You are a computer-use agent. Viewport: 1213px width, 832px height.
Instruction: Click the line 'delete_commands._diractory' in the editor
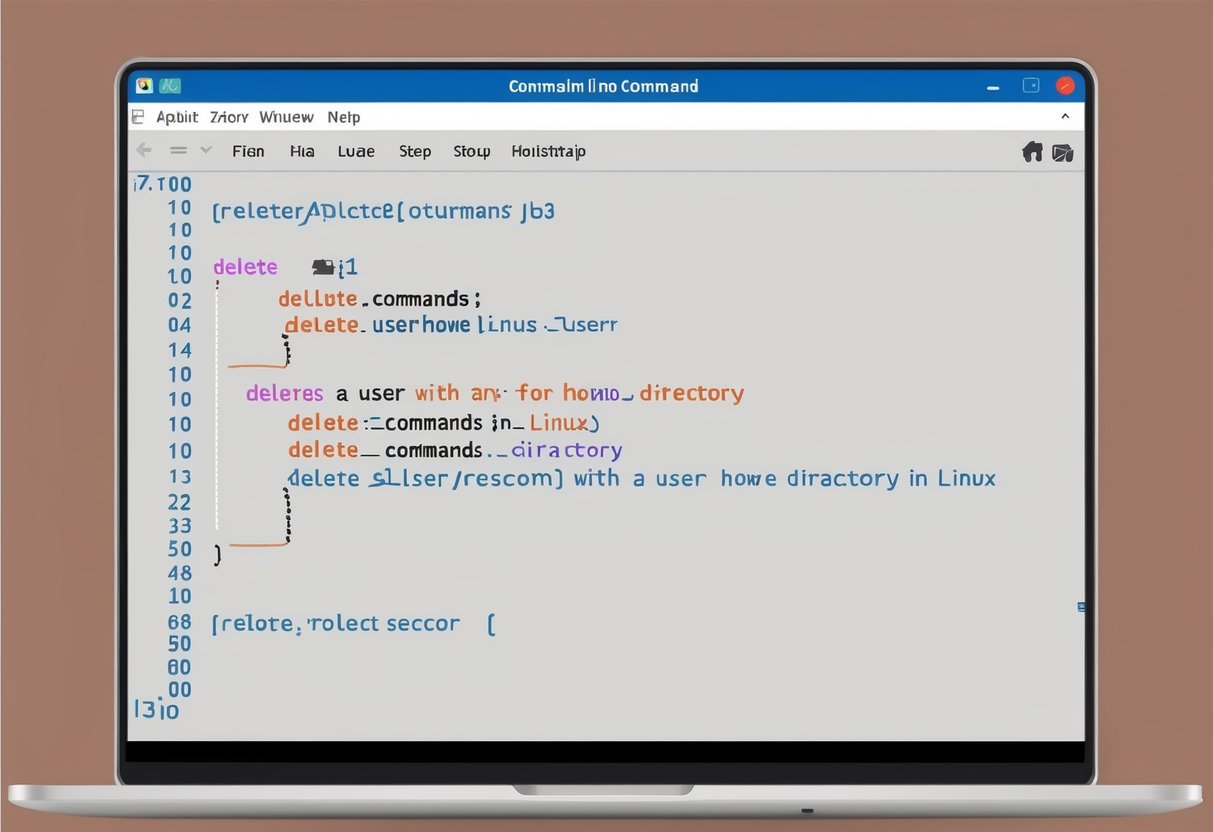click(455, 450)
